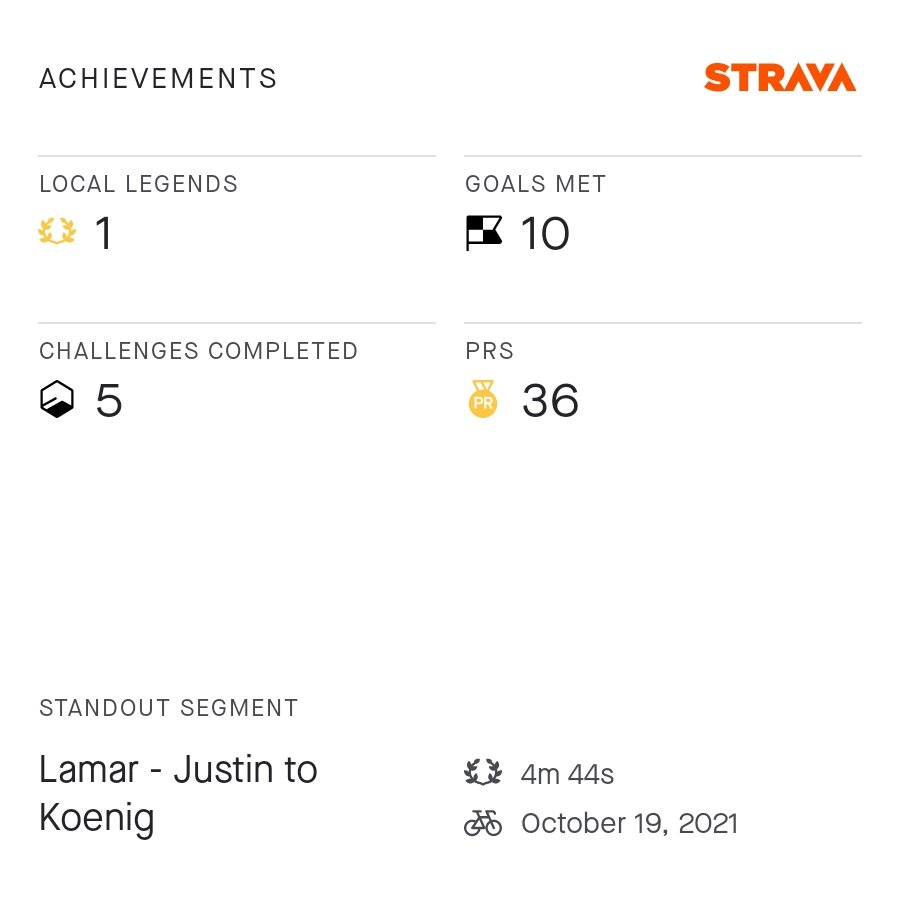Viewport: 900px width, 900px height.
Task: Select the Local Legends count of 1
Action: click(x=103, y=234)
